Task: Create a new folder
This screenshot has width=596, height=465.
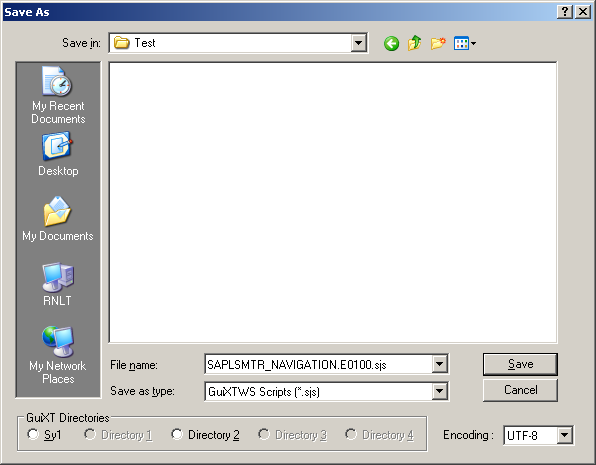Action: point(438,43)
